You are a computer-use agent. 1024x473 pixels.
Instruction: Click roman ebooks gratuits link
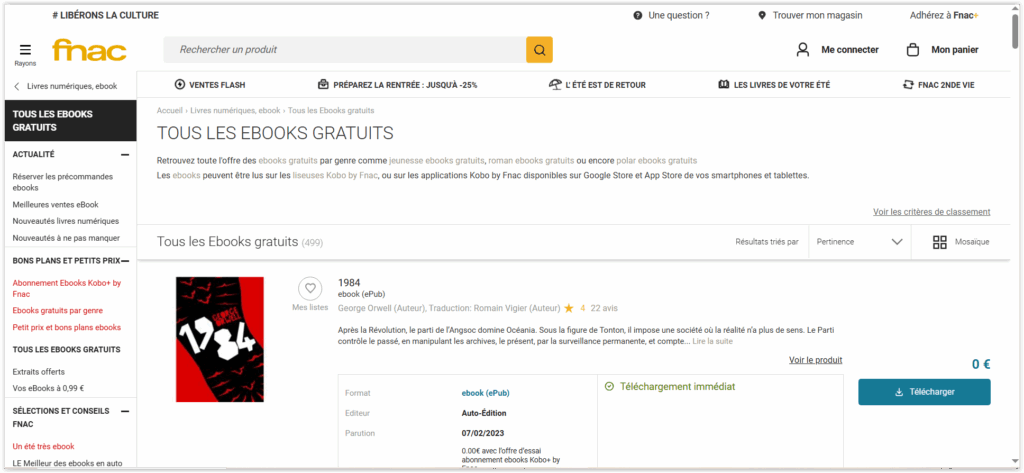click(532, 160)
